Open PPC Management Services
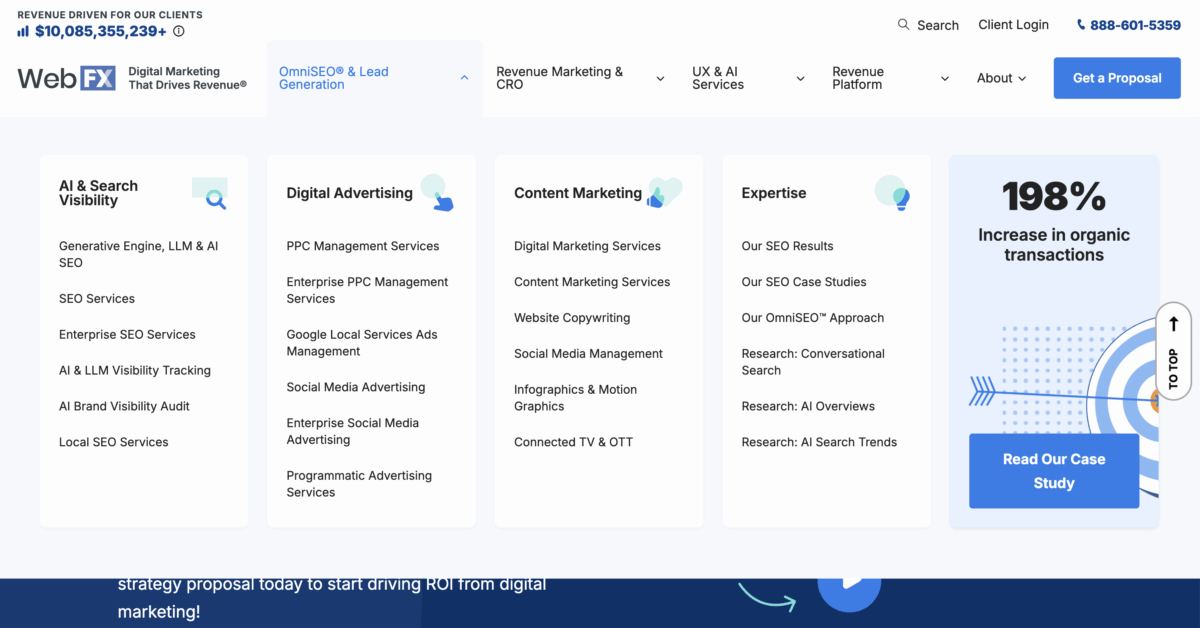 363,246
